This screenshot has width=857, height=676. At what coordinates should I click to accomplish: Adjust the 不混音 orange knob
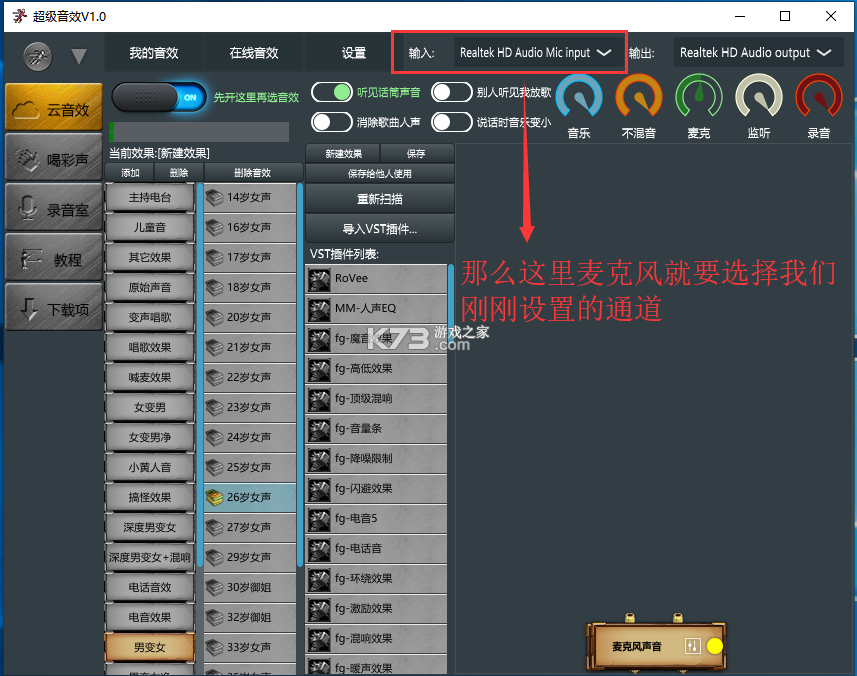[639, 97]
